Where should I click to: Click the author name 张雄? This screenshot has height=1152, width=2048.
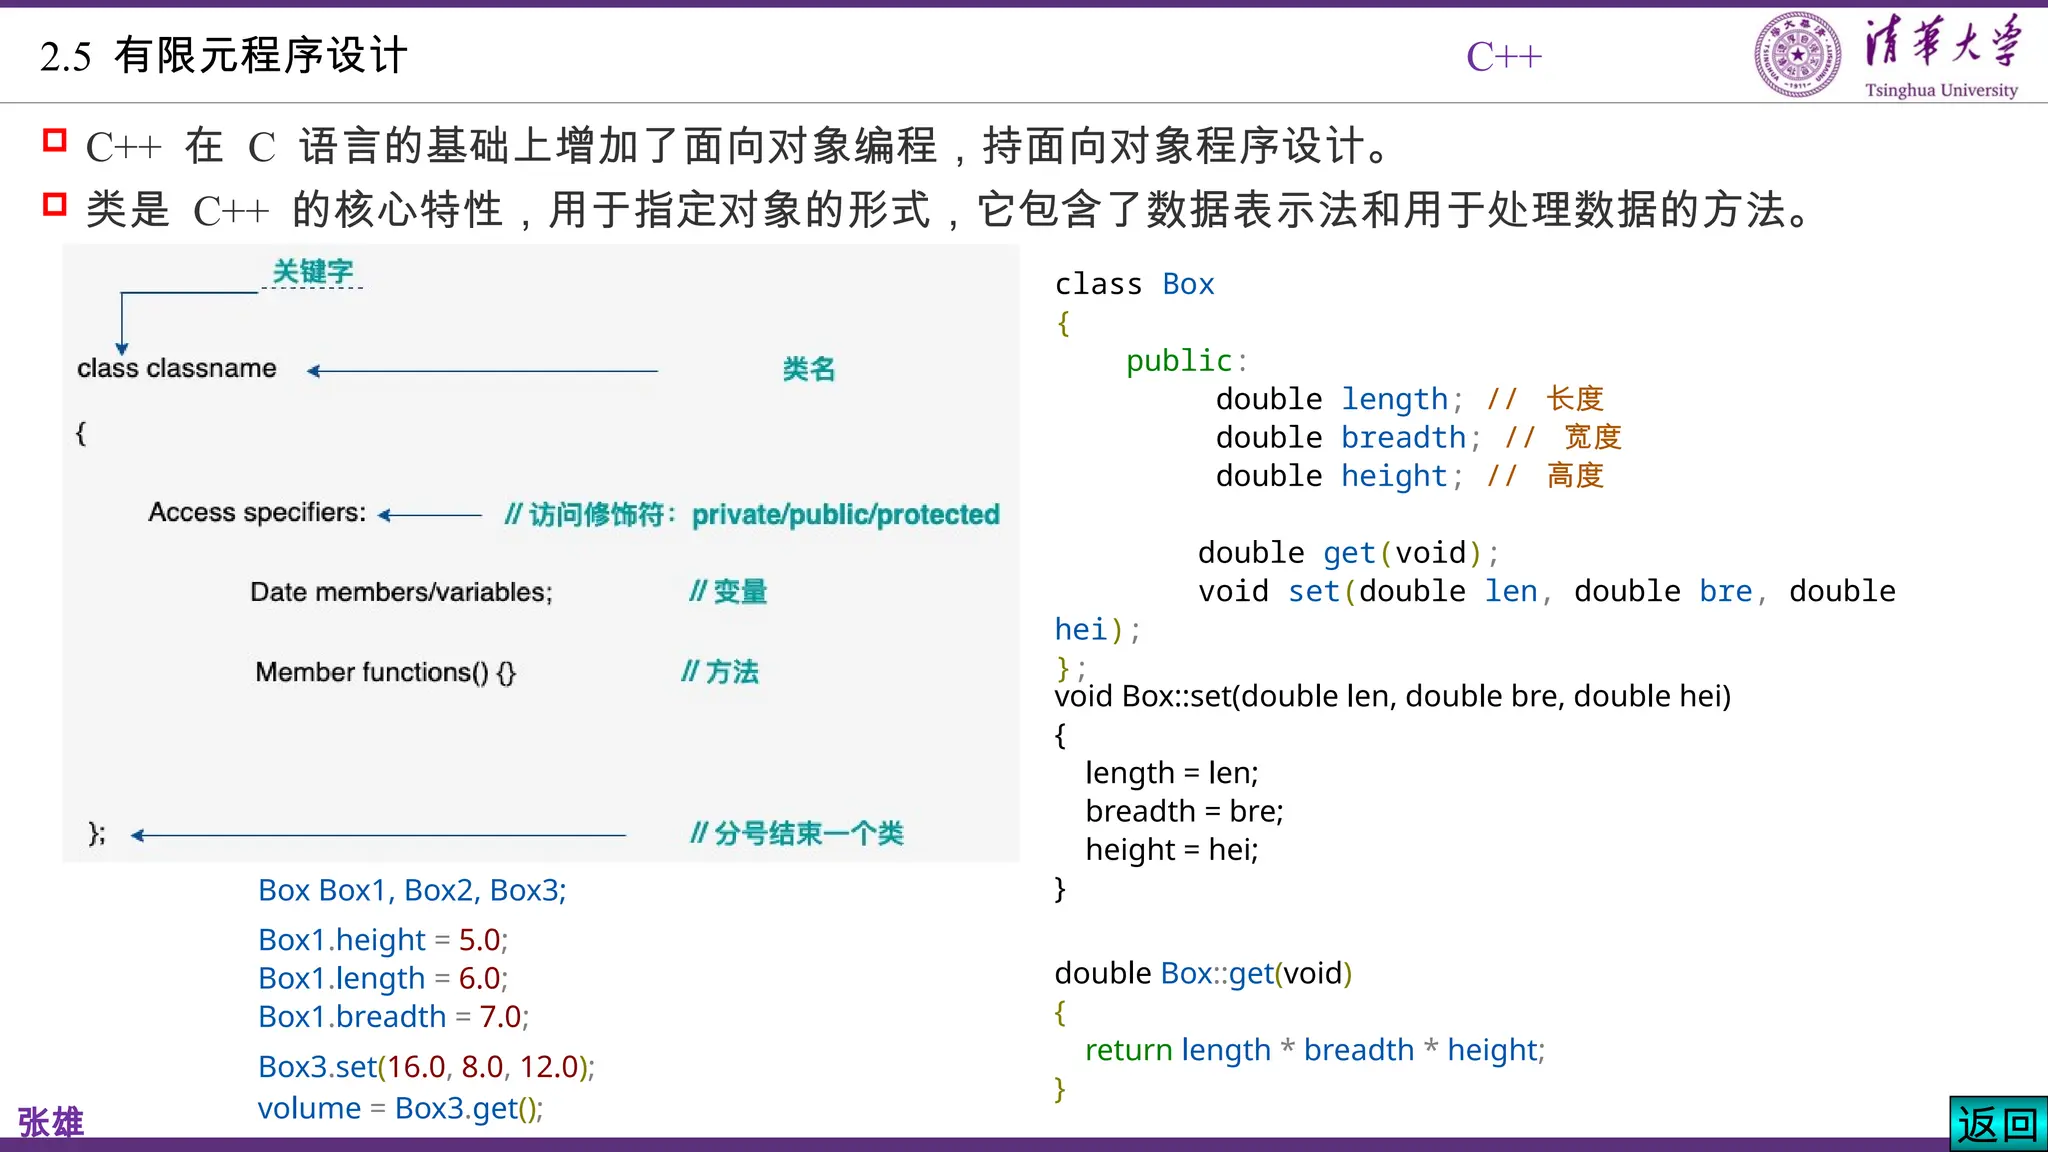tap(51, 1122)
